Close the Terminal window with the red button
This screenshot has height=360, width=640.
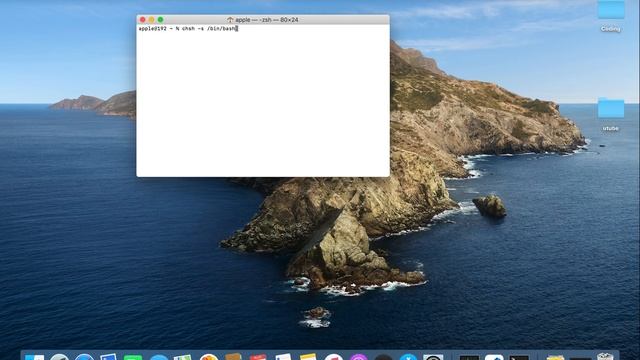(142, 20)
